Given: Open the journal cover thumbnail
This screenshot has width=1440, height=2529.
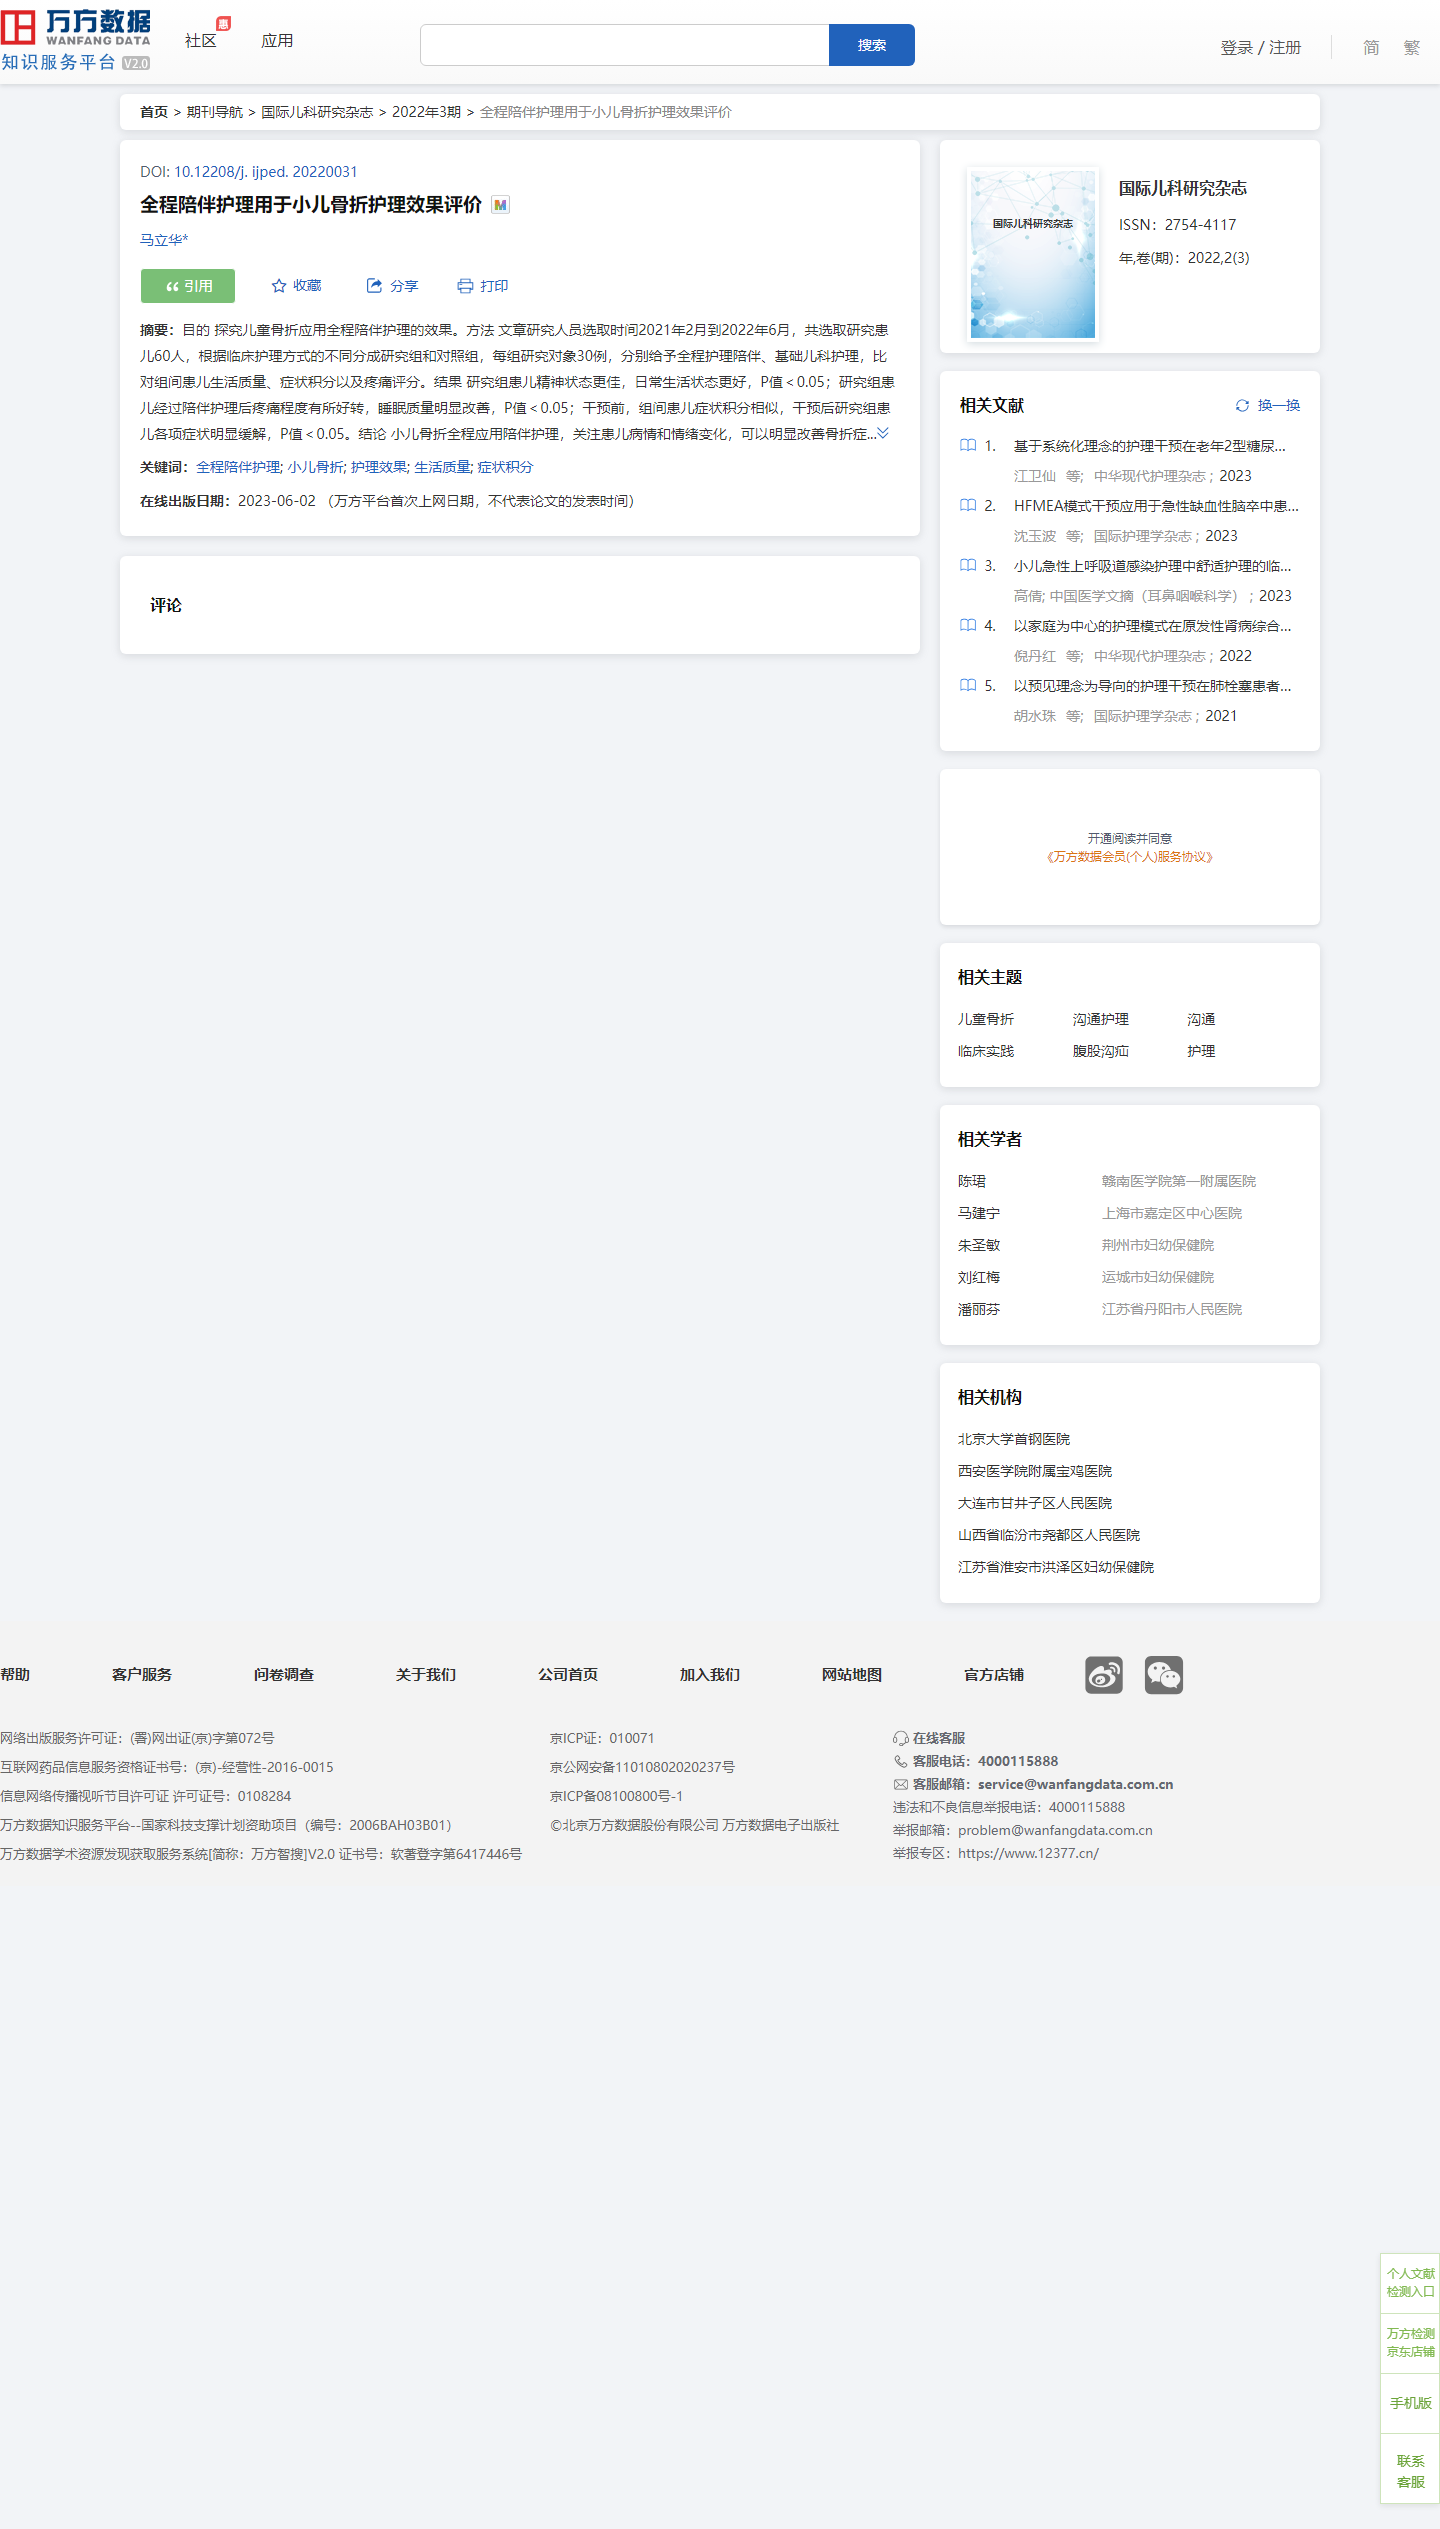Looking at the screenshot, I should tap(1033, 254).
